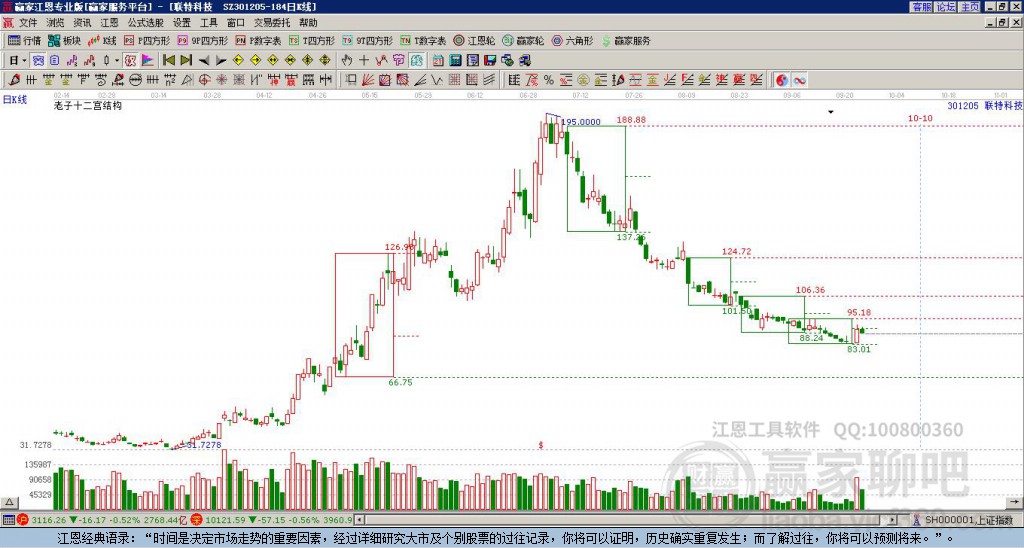Click the 10121.59 index value in status bar
Viewport: 1024px width, 548px height.
click(225, 520)
